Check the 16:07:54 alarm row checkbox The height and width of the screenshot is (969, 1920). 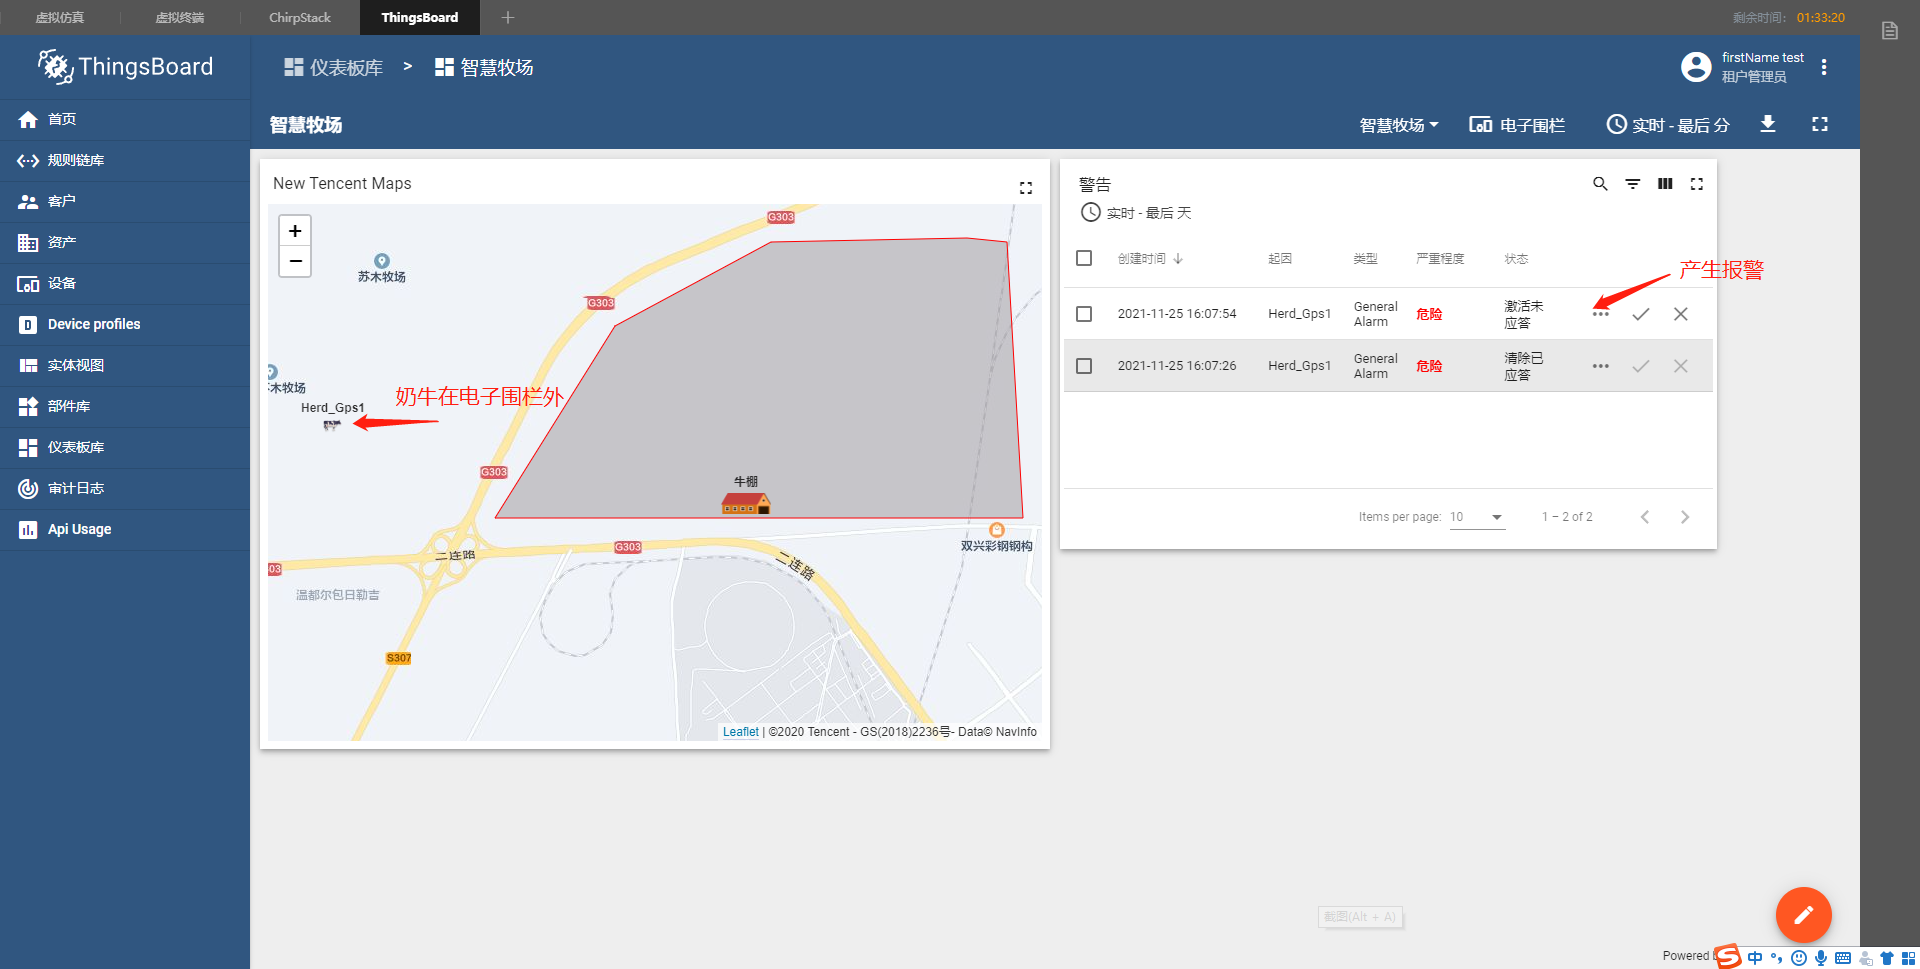coord(1084,313)
